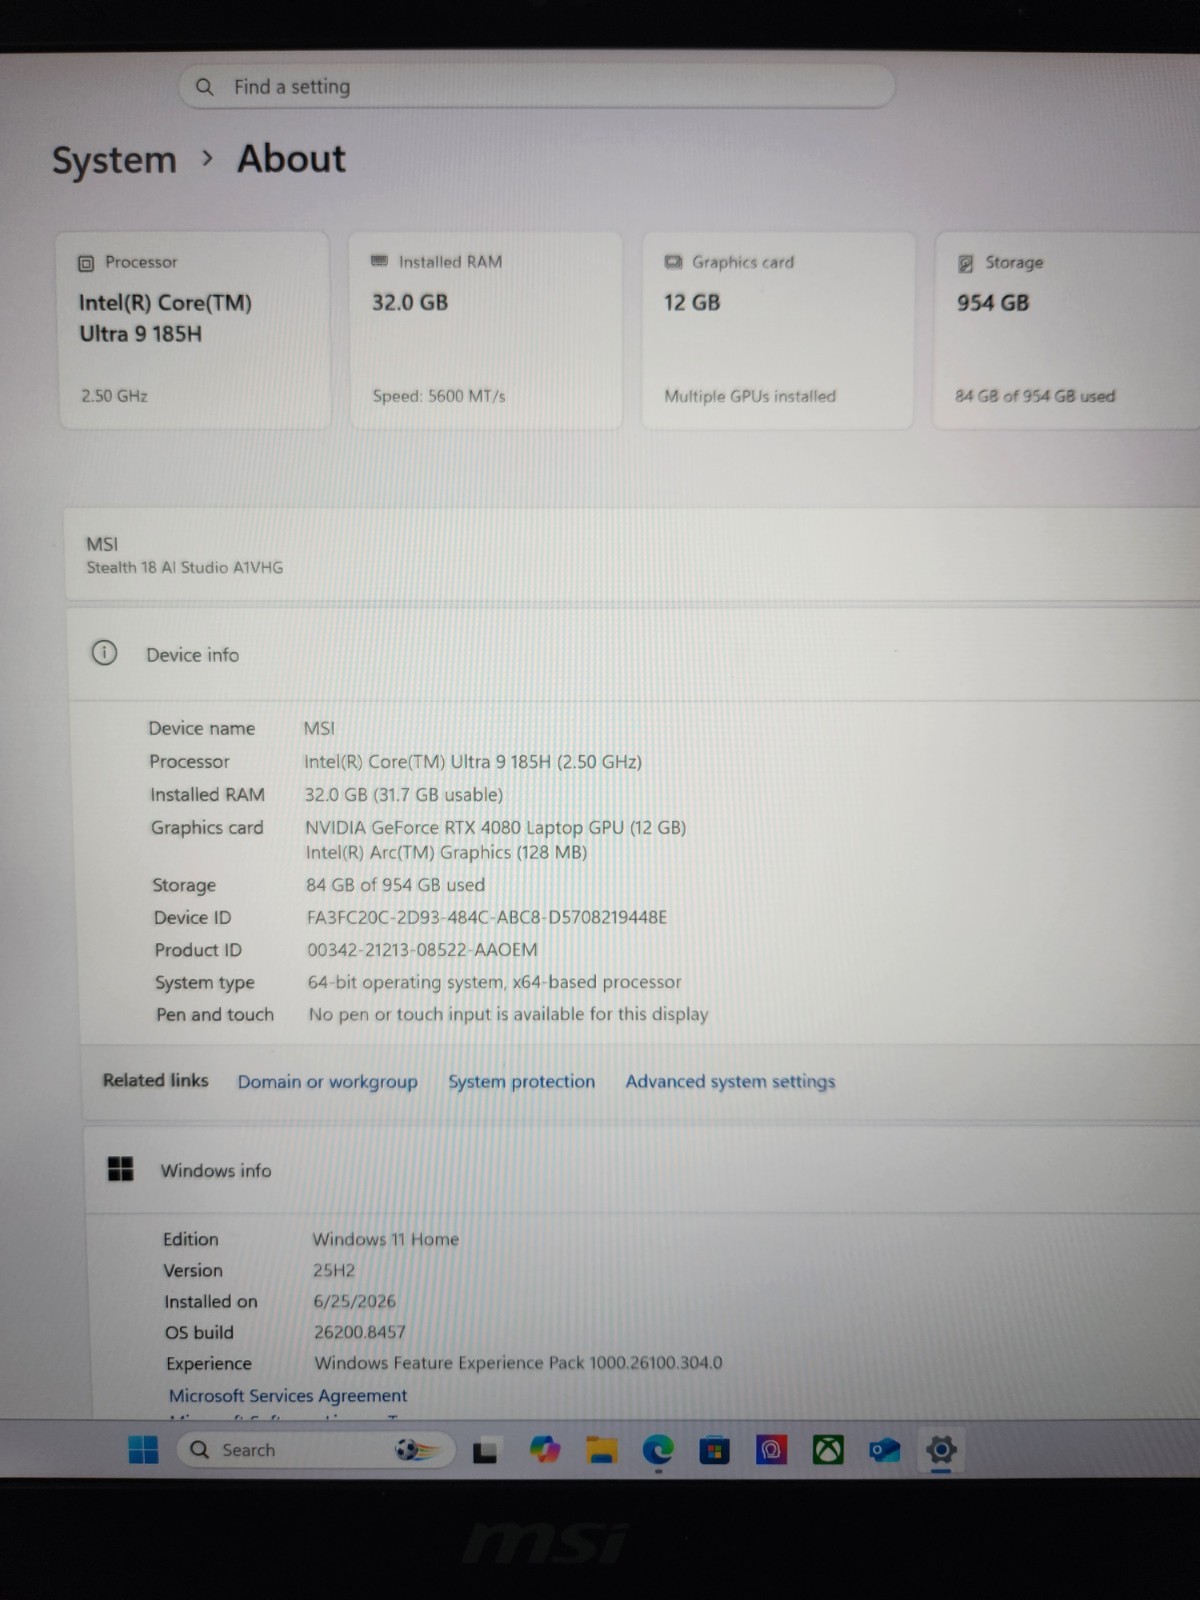Collapse the Device info section
The width and height of the screenshot is (1200, 1600).
(x=634, y=654)
